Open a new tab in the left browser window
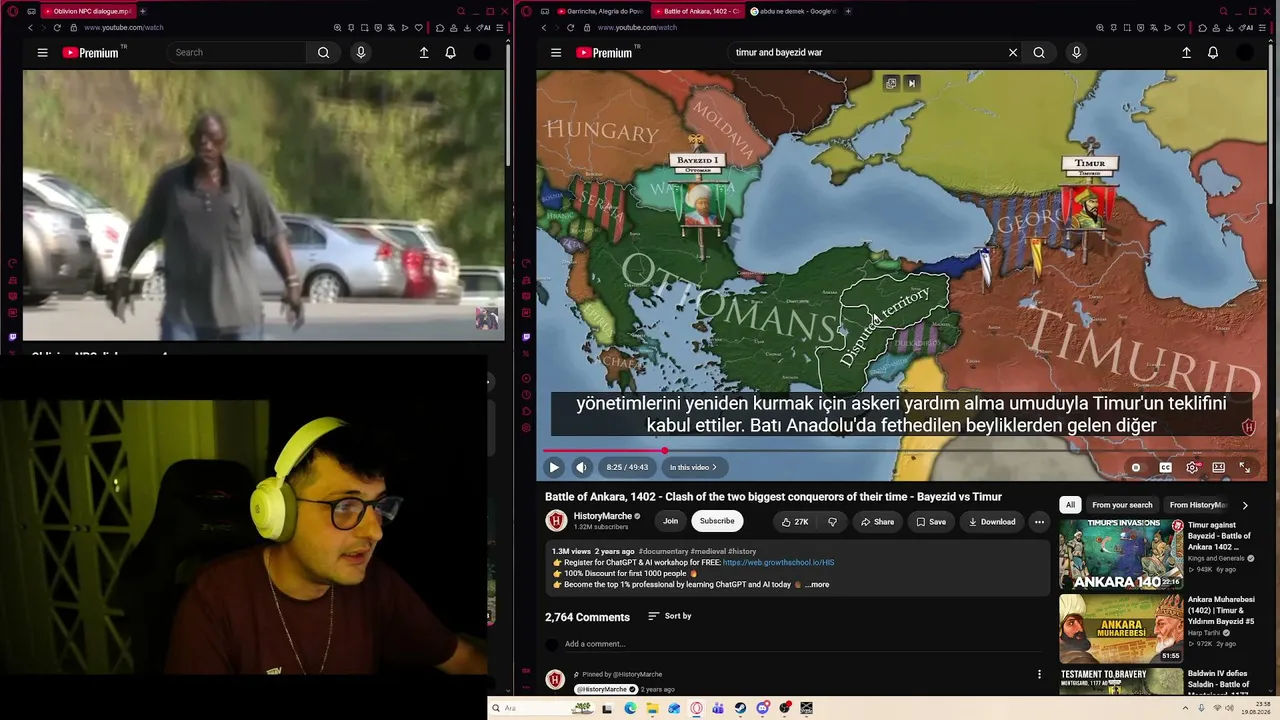 click(x=142, y=11)
